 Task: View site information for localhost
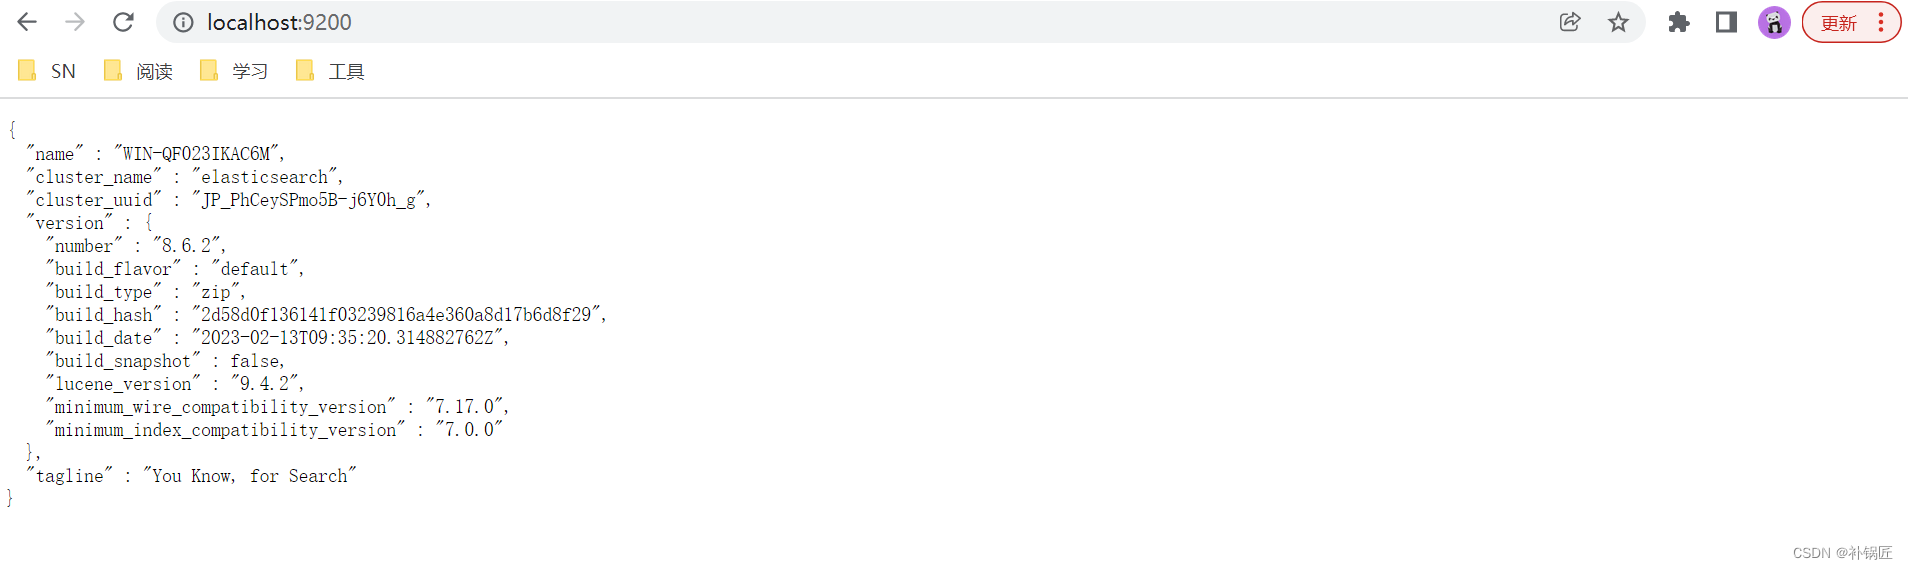(x=183, y=22)
